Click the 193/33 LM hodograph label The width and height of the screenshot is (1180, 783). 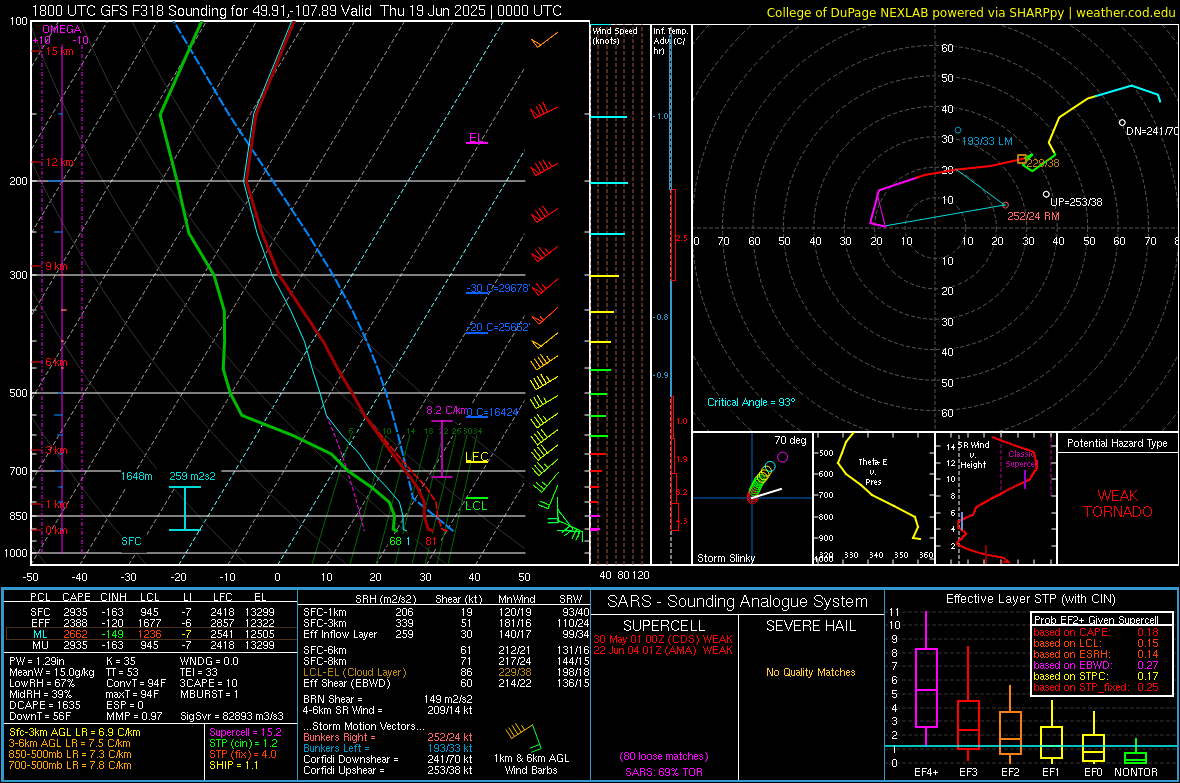point(987,141)
